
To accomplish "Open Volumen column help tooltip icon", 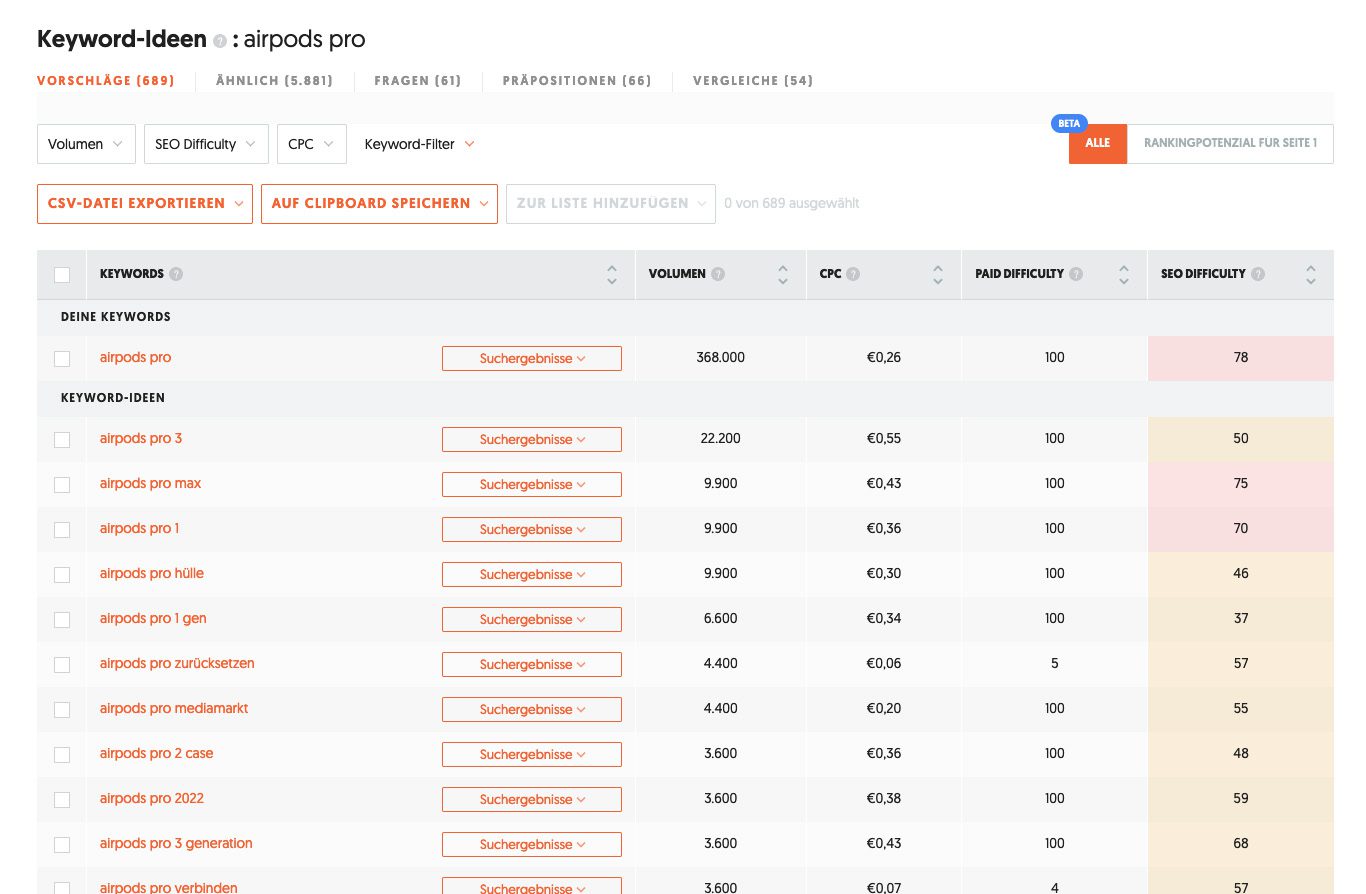I will [718, 274].
